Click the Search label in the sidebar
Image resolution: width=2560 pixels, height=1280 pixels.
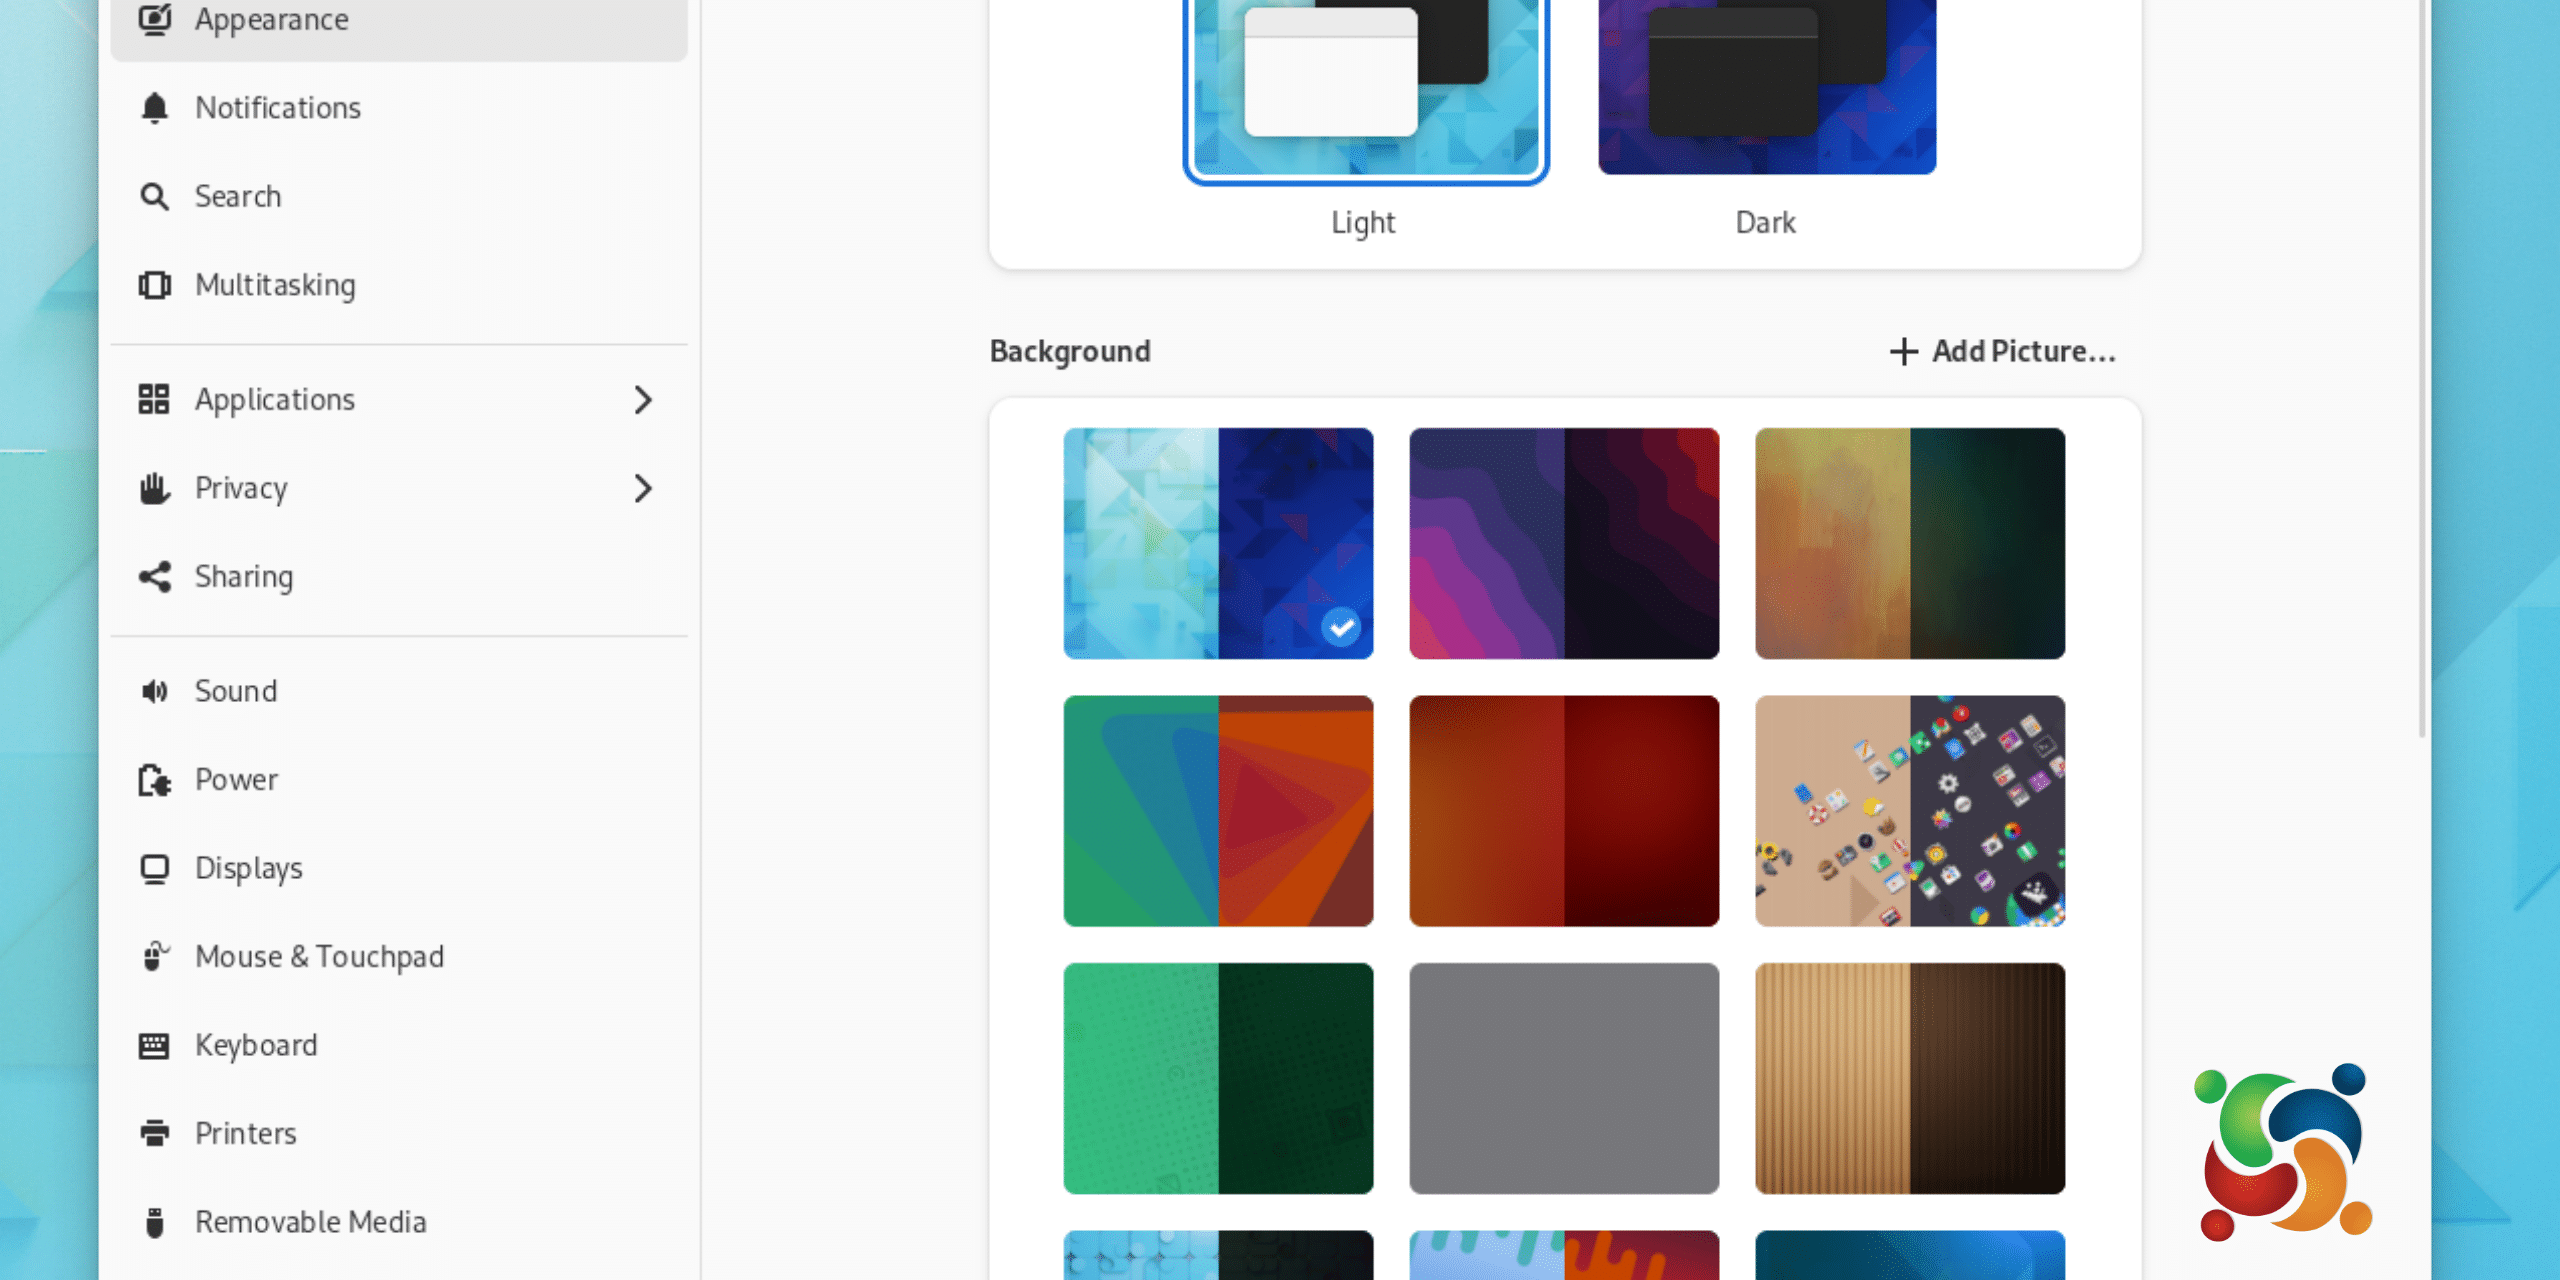coord(238,196)
